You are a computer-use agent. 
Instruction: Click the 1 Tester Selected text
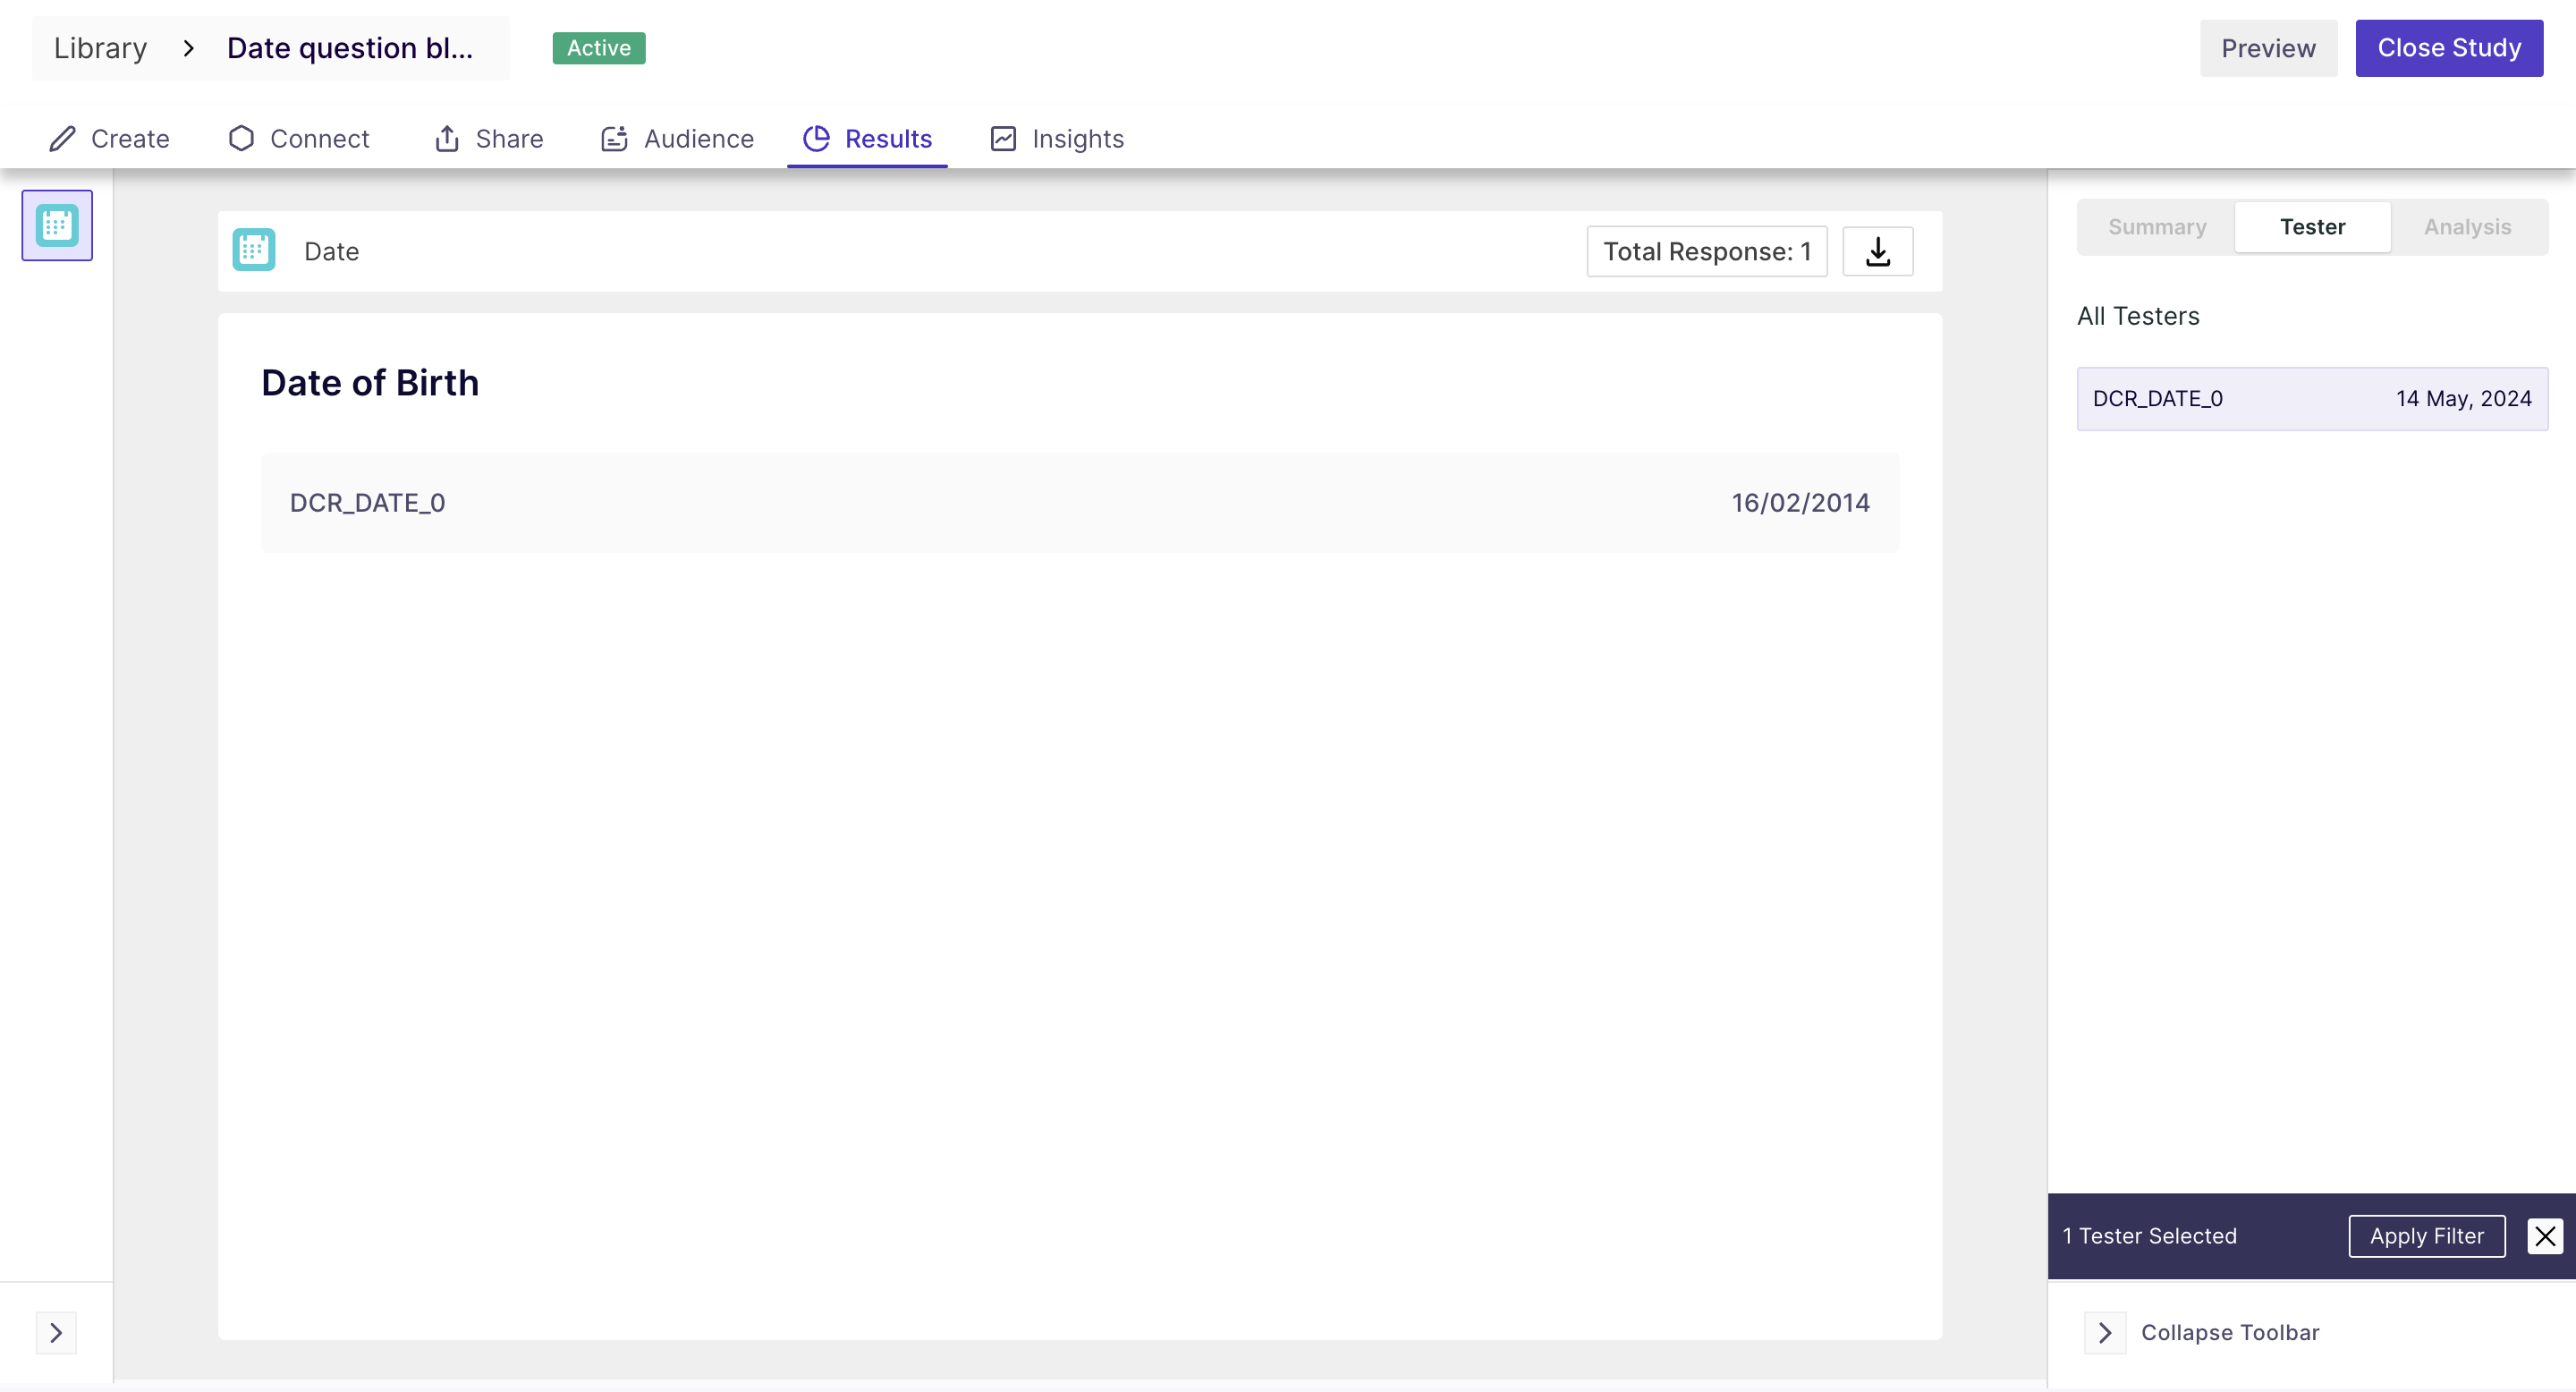[x=2150, y=1236]
